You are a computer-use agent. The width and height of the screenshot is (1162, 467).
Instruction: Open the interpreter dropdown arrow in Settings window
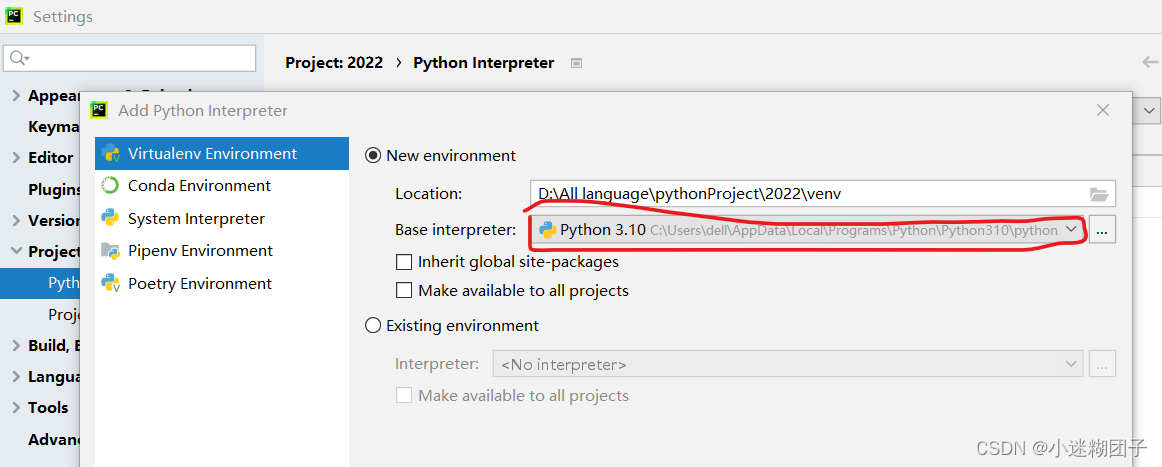[1149, 110]
